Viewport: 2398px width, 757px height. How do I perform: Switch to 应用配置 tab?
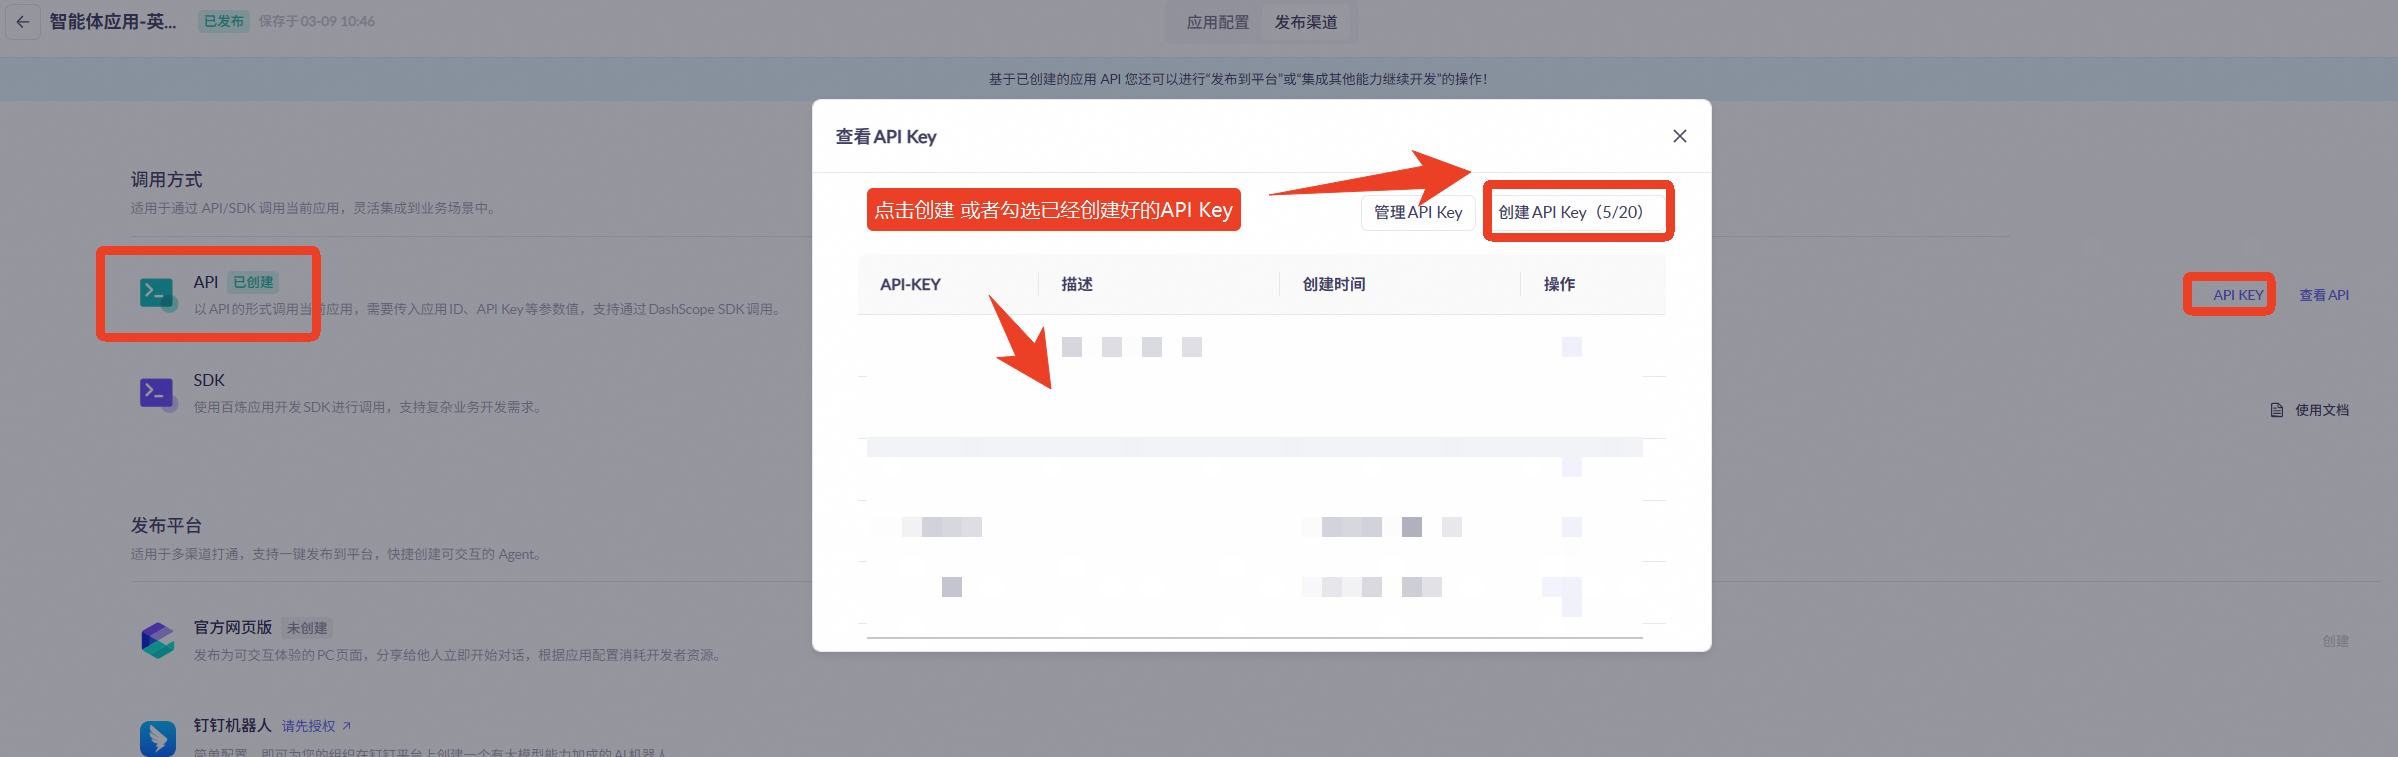point(1217,22)
